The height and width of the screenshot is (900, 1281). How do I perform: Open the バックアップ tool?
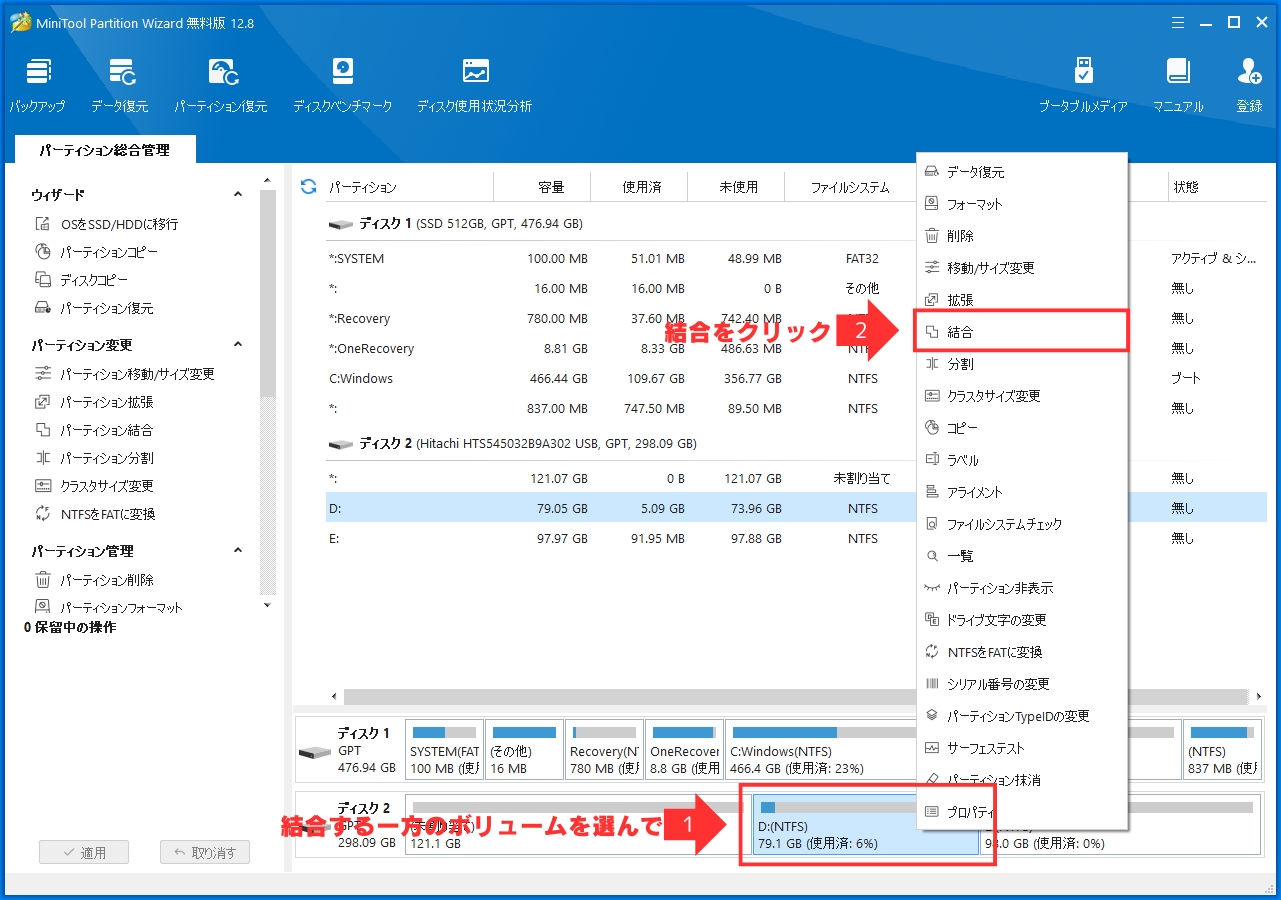38,85
